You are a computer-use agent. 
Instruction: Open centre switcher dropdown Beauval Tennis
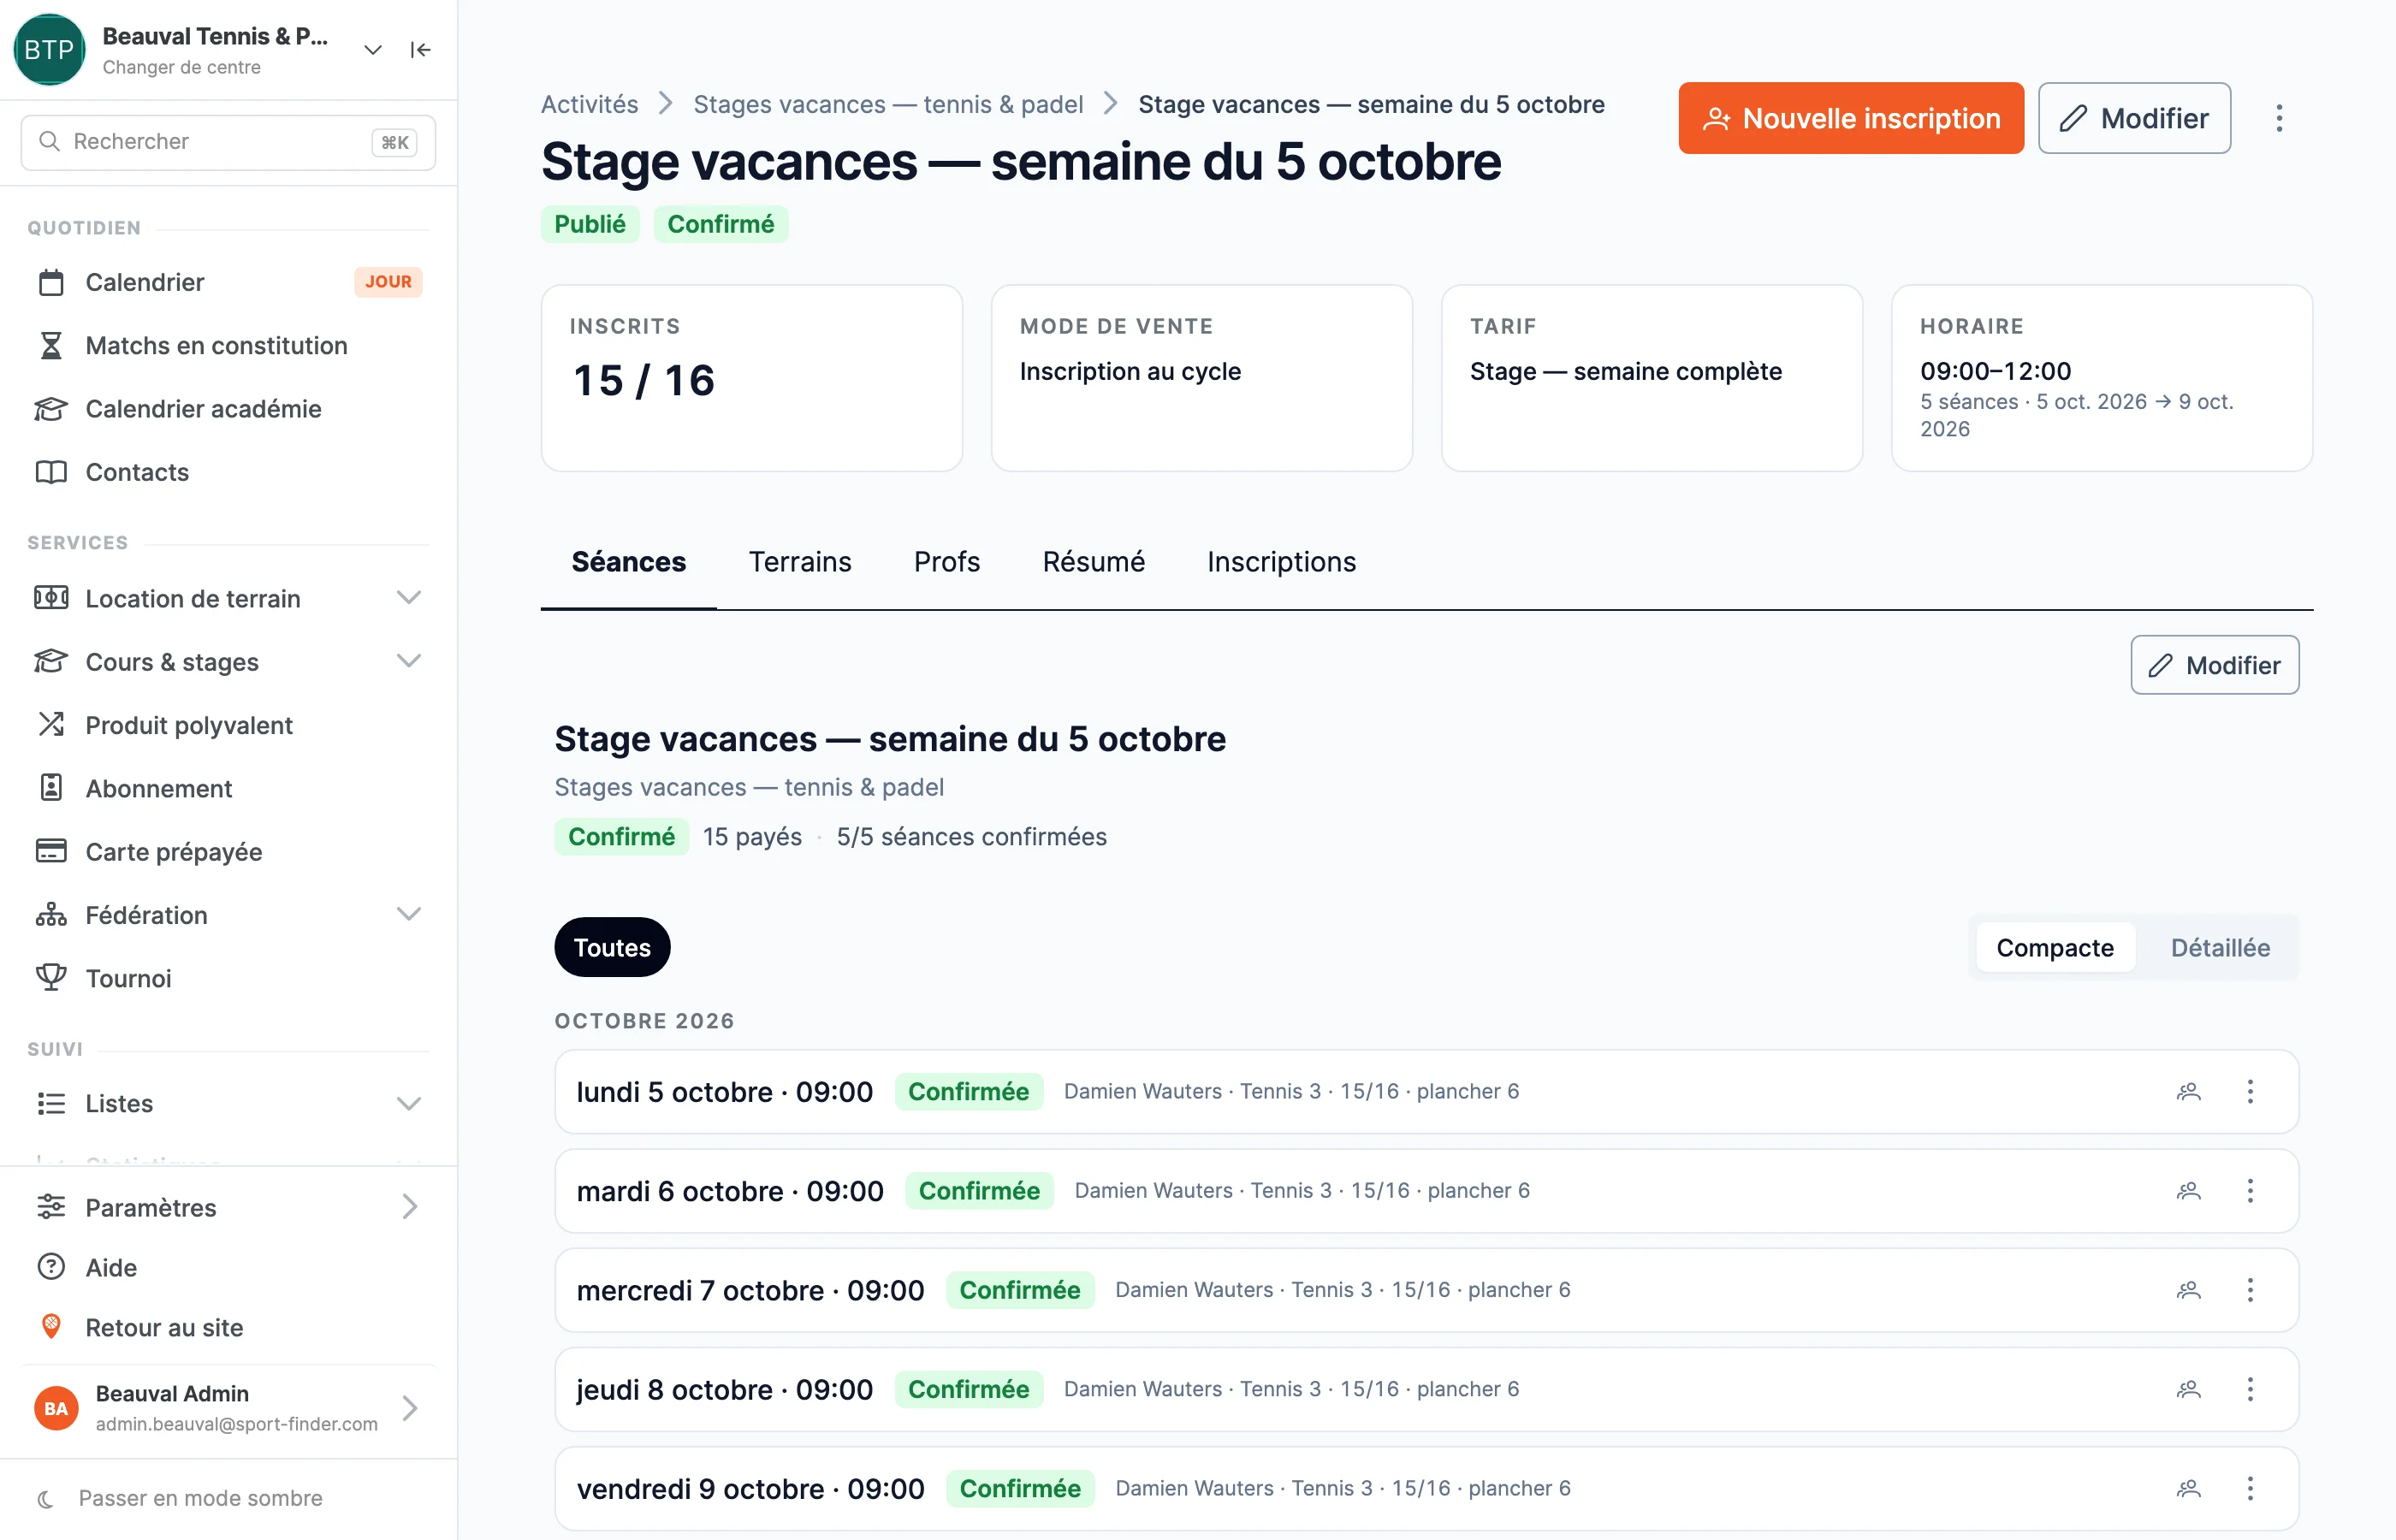[200, 50]
